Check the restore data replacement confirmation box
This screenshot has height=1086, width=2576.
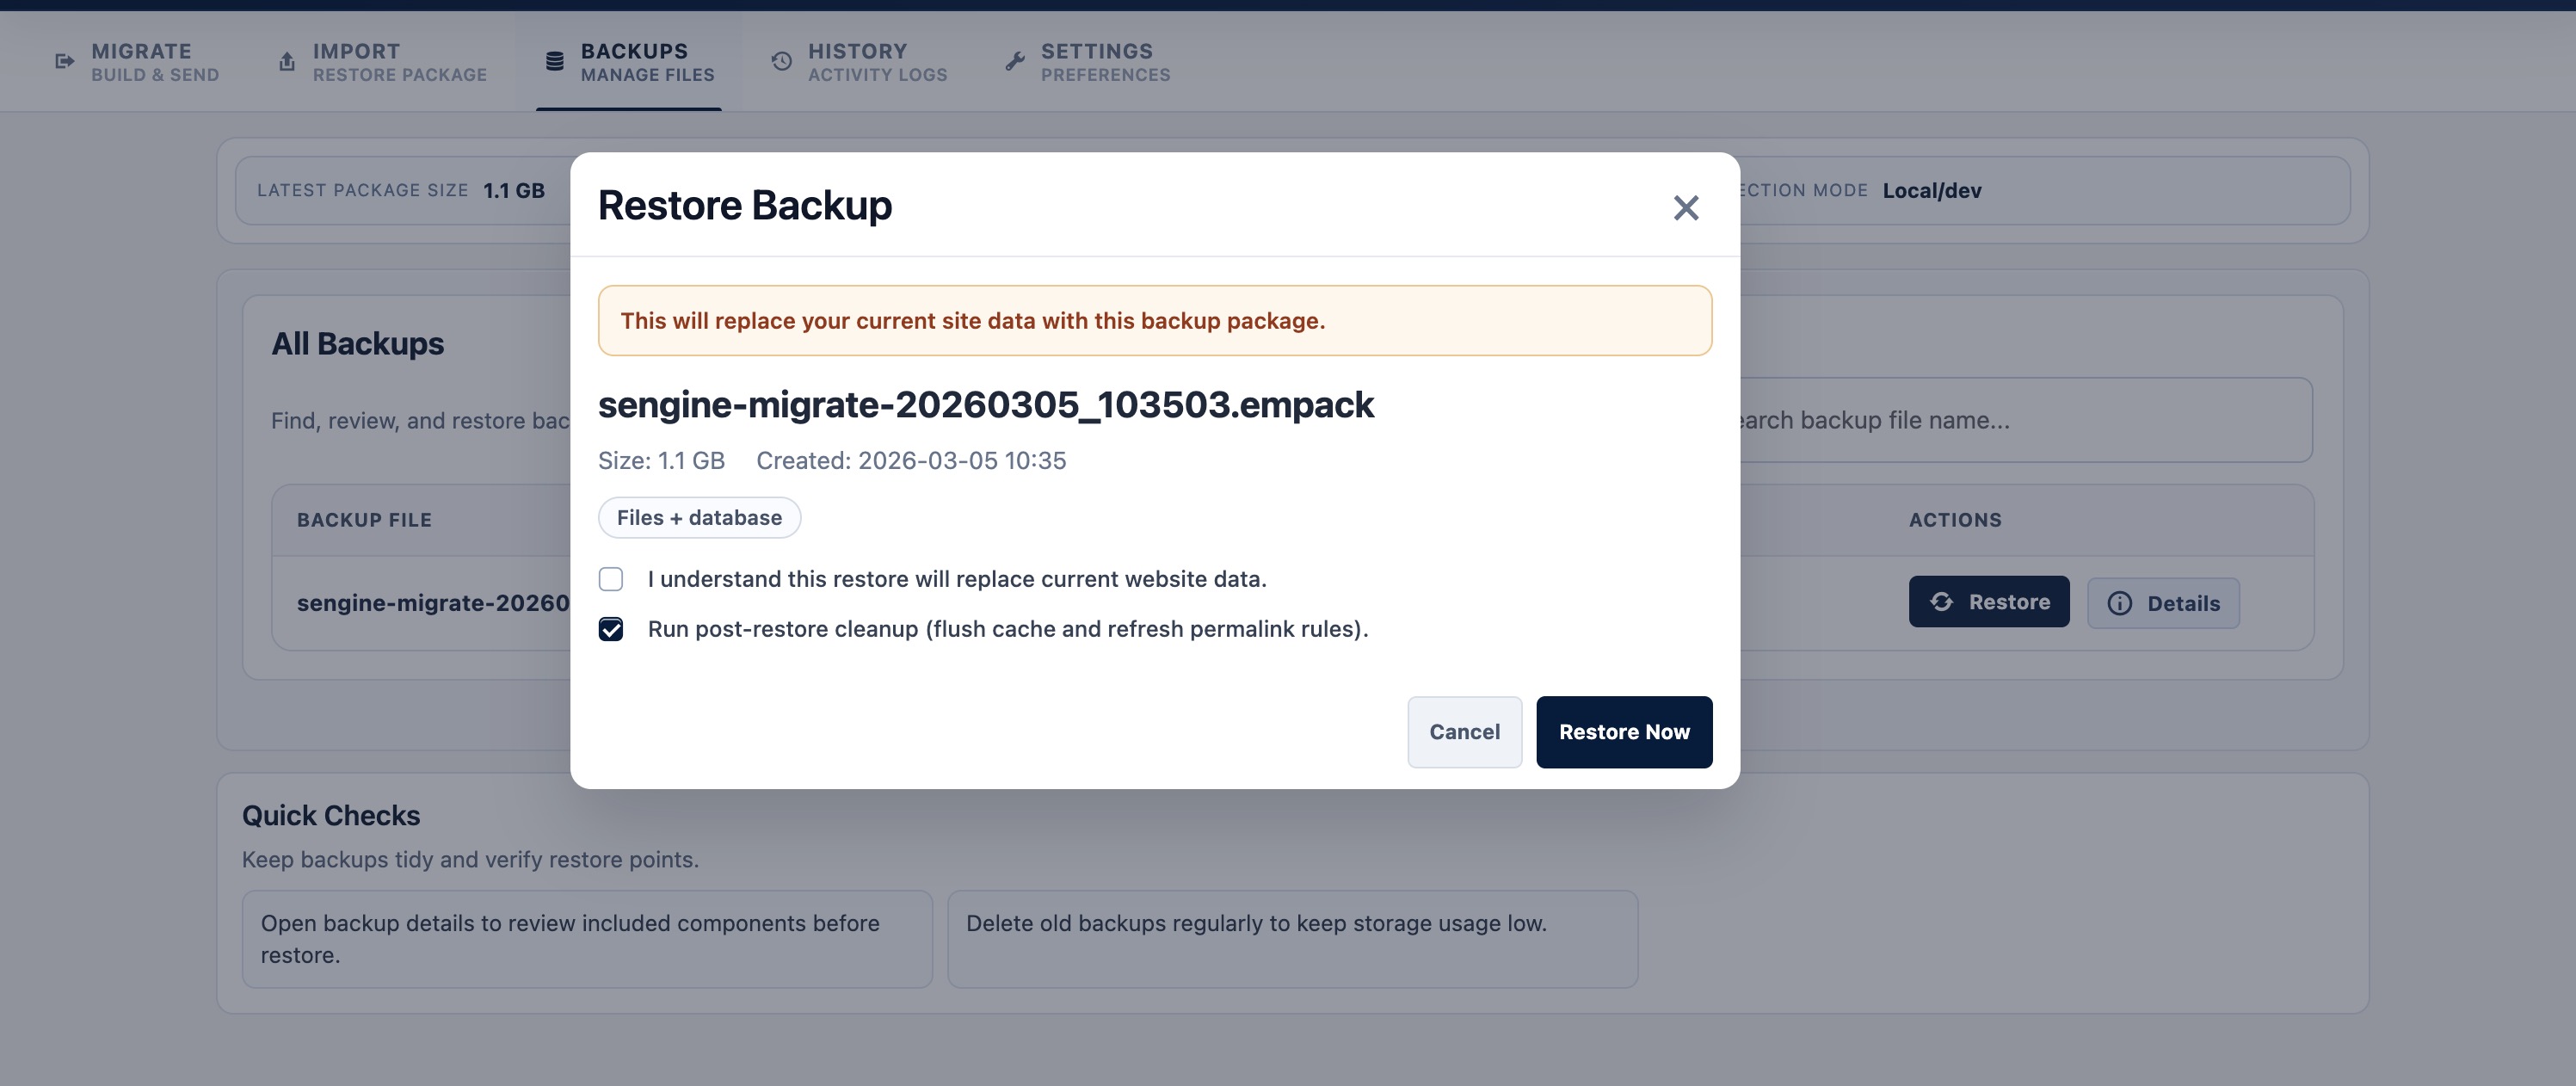coord(611,579)
